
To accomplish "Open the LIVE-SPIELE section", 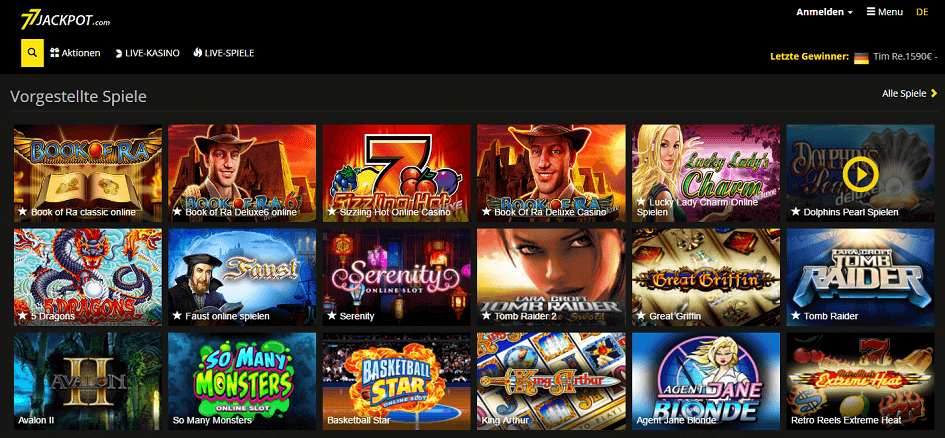I will [x=224, y=53].
